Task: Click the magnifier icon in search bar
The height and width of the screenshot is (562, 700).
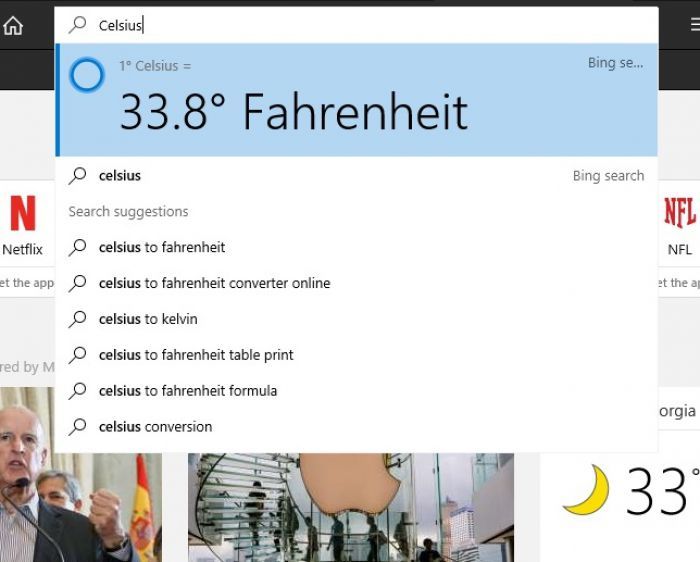Action: (x=78, y=25)
